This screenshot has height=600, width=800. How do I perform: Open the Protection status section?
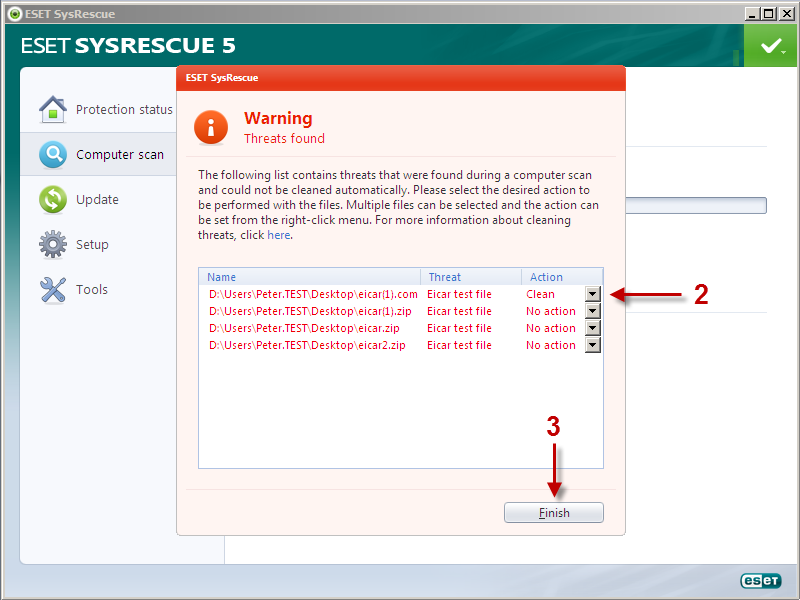coord(124,110)
